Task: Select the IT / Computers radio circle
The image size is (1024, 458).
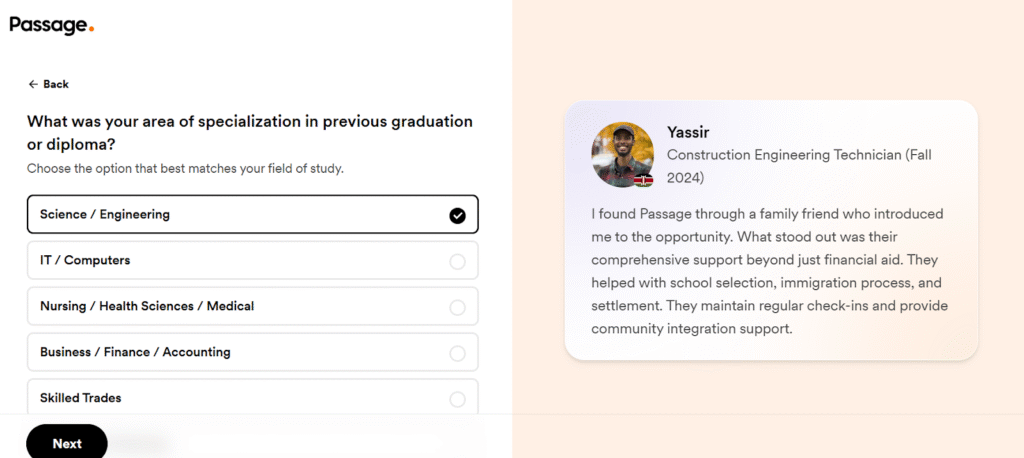Action: click(457, 261)
